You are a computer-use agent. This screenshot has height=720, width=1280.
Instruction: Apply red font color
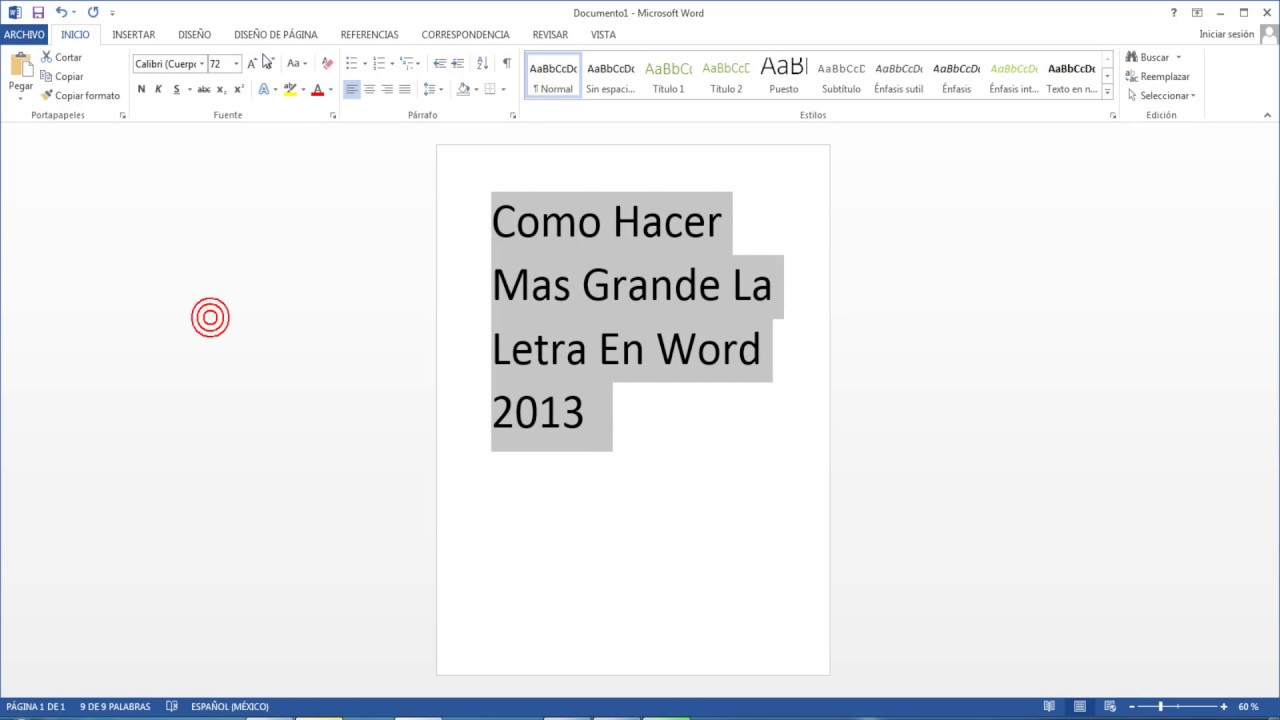click(318, 89)
